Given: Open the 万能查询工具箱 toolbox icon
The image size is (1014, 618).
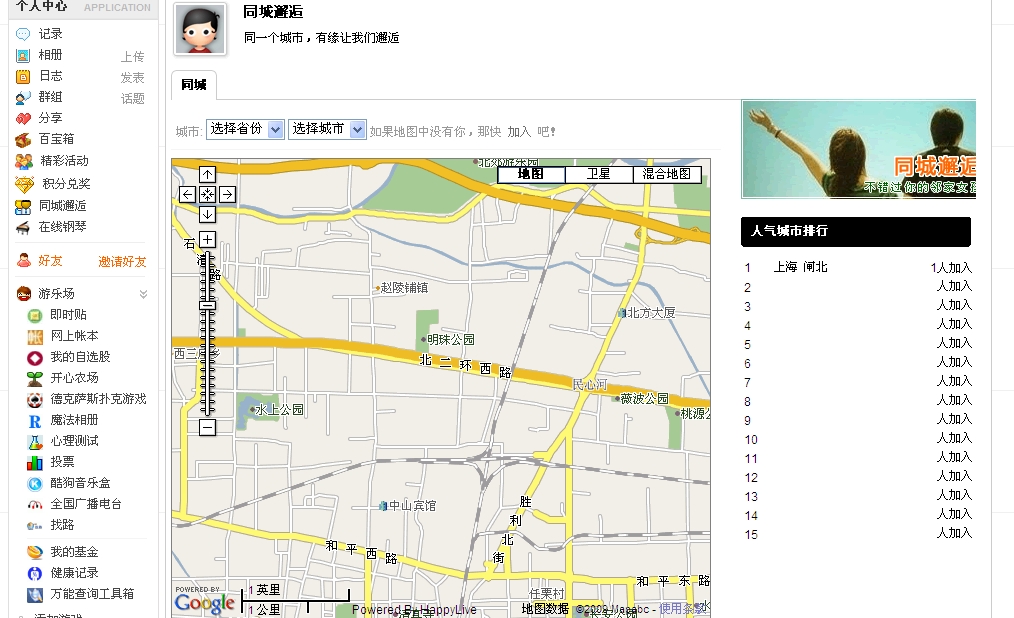Looking at the screenshot, I should [34, 594].
